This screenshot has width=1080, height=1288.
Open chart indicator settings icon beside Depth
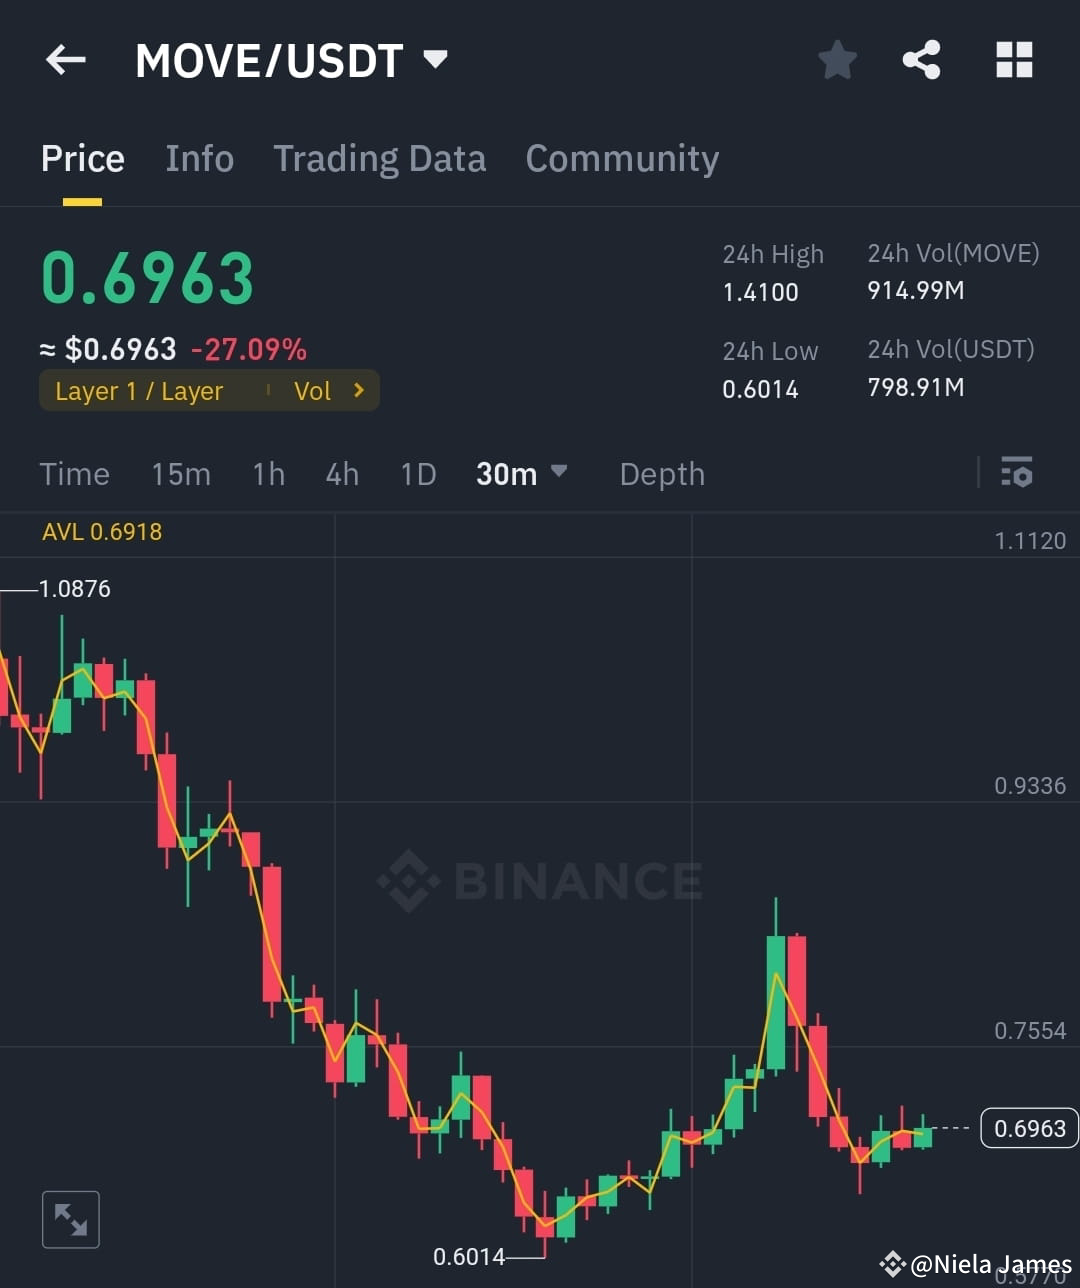point(1016,472)
